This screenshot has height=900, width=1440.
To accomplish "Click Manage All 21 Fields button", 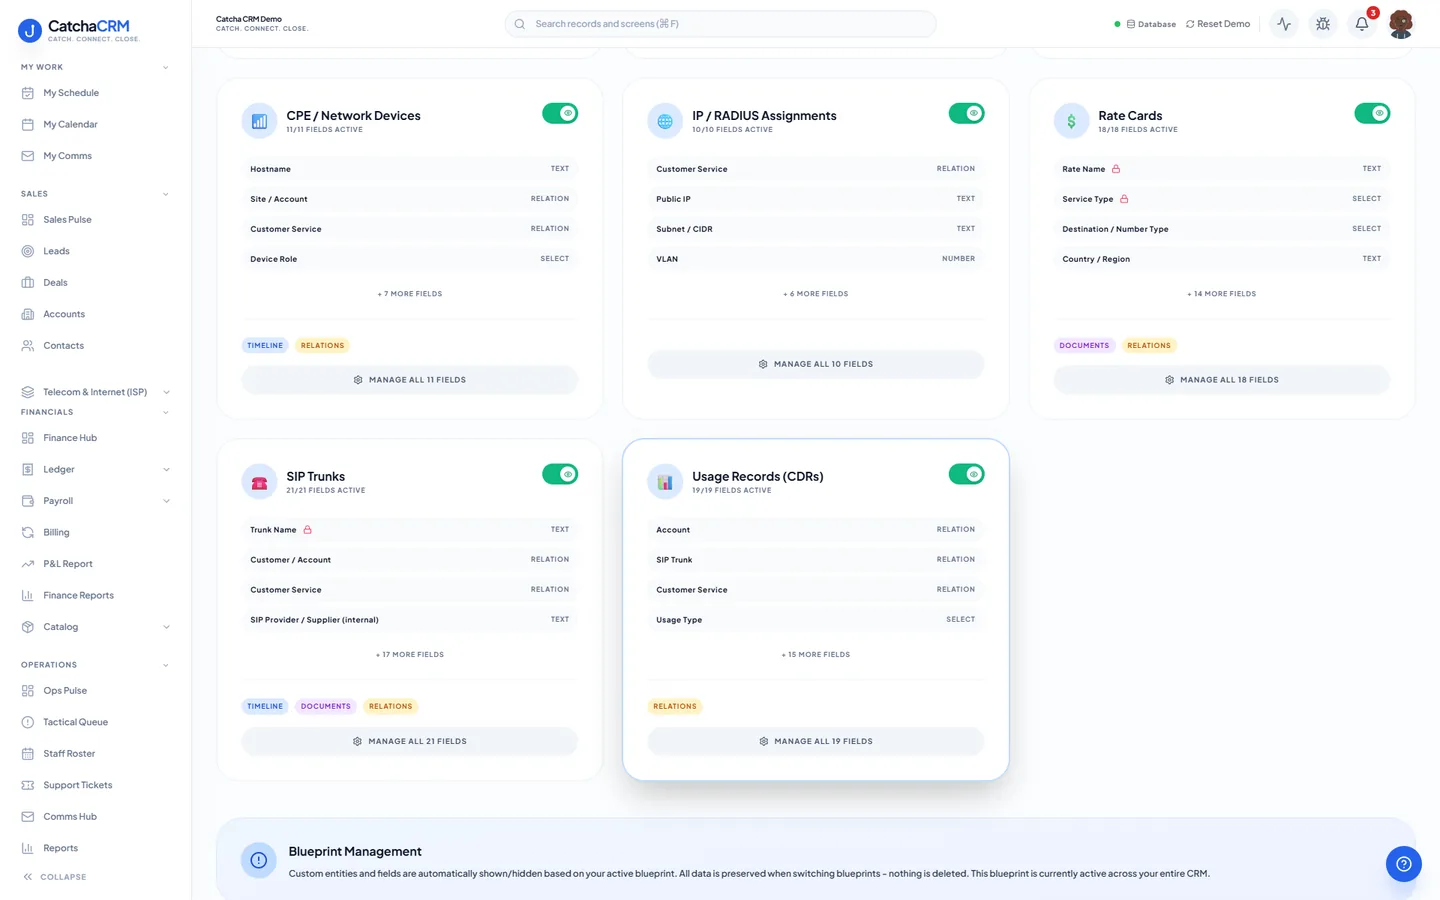I will [x=410, y=741].
